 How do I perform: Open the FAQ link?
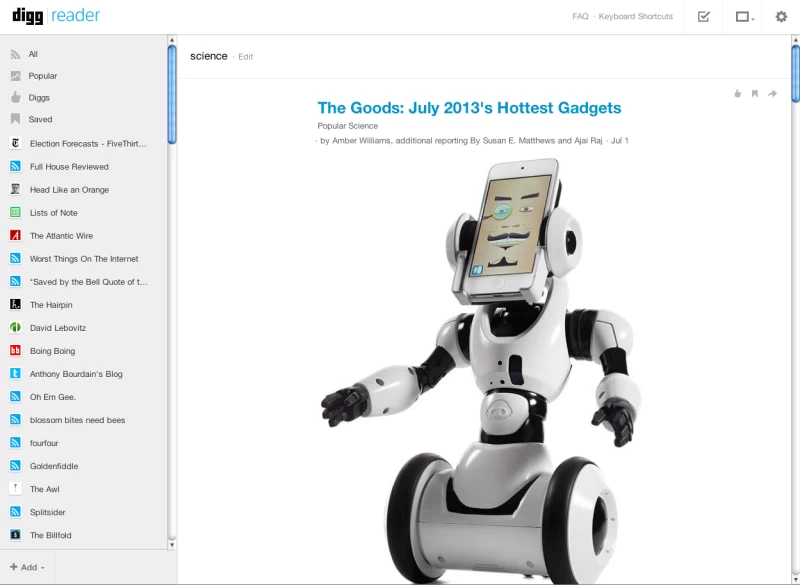(x=580, y=17)
